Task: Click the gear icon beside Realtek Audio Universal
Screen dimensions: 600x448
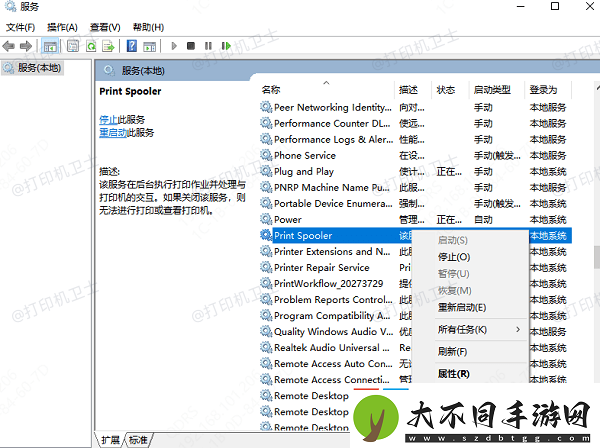Action: (x=266, y=347)
